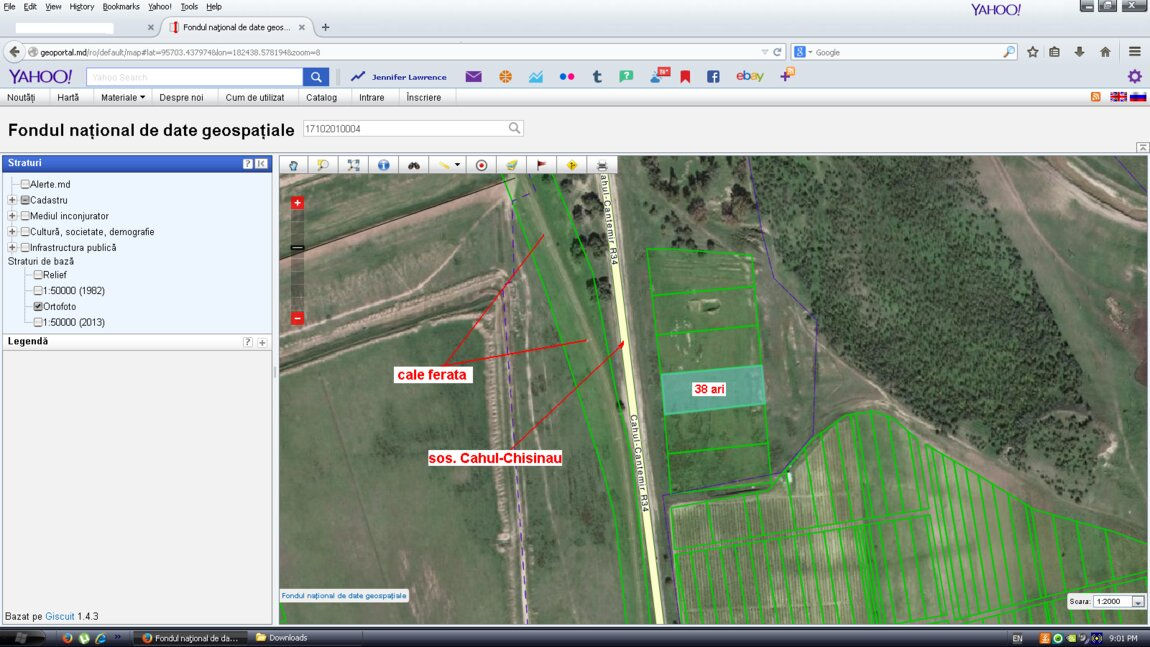Enable the Cultură, societate, demografie checkbox
Screen dimensions: 1150x647
(25, 231)
